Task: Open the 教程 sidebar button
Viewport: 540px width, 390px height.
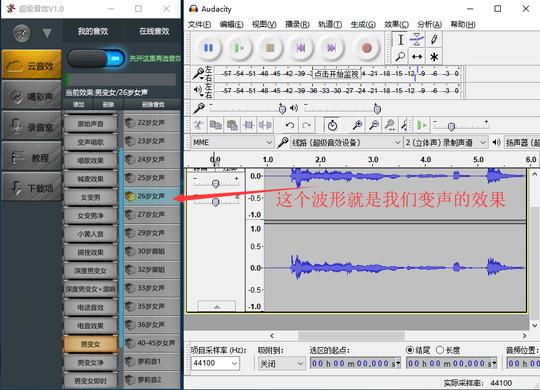Action: click(x=32, y=156)
